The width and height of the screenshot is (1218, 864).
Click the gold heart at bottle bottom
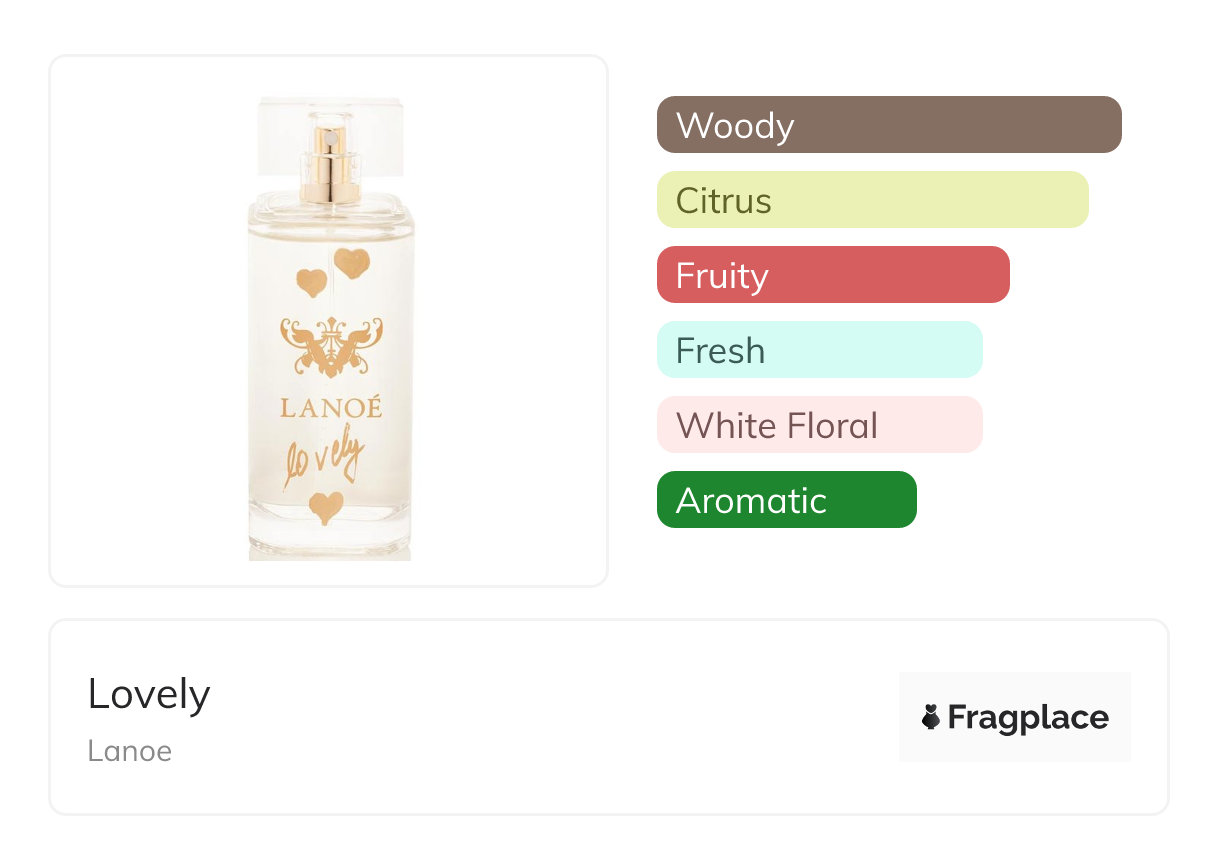click(x=326, y=507)
